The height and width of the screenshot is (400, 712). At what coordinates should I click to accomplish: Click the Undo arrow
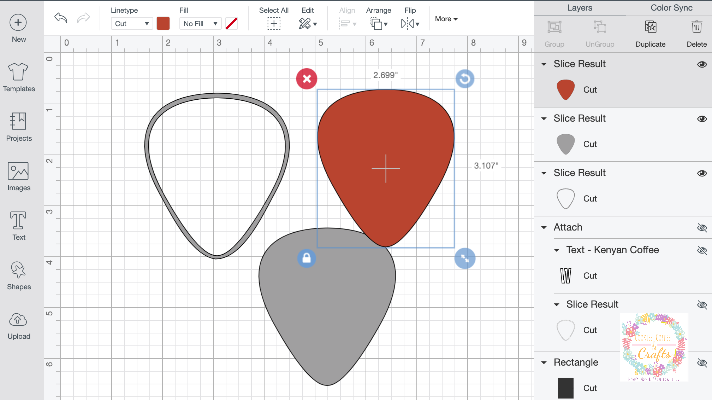tap(60, 18)
